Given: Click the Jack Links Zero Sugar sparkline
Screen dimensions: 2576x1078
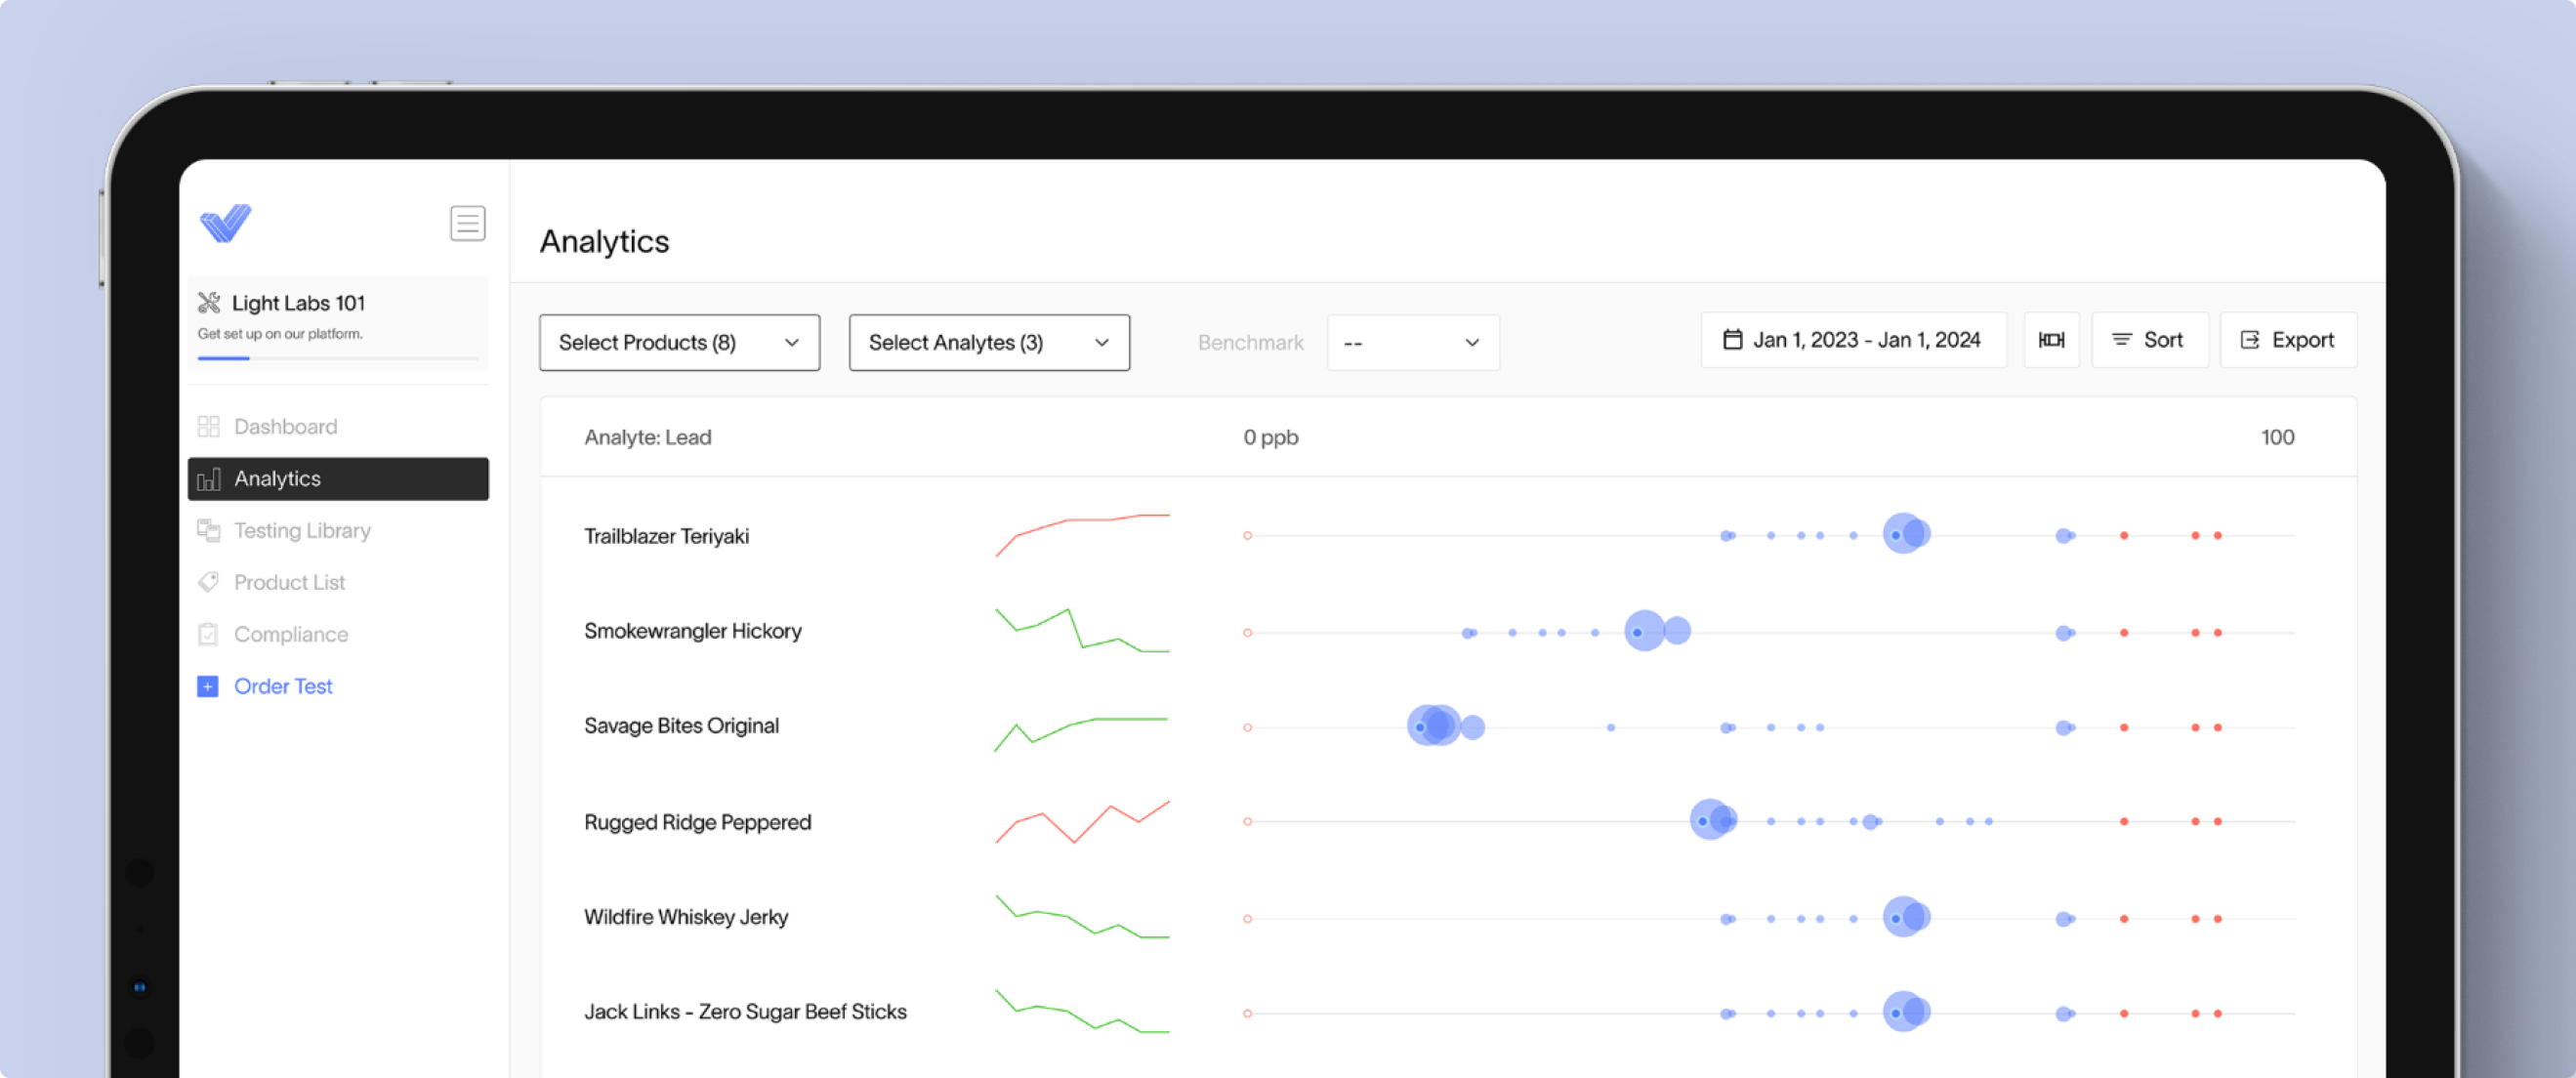Looking at the screenshot, I should (x=1082, y=1011).
